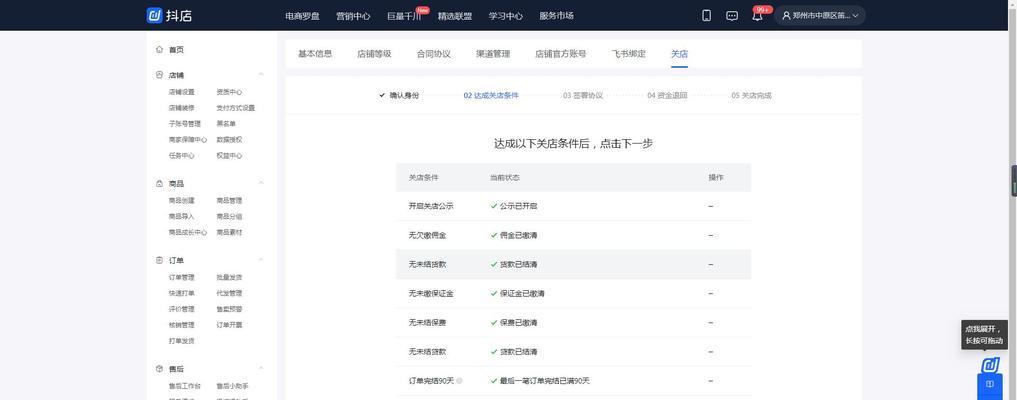Screen dimensions: 1017x400
Task: Open 权益中心 in sidebar
Action: [x=229, y=156]
